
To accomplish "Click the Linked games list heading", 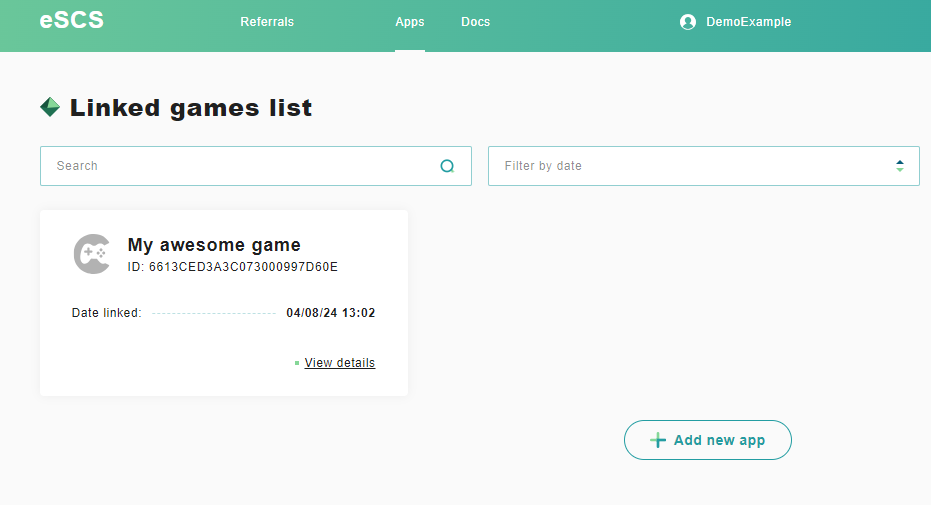I will pos(190,108).
